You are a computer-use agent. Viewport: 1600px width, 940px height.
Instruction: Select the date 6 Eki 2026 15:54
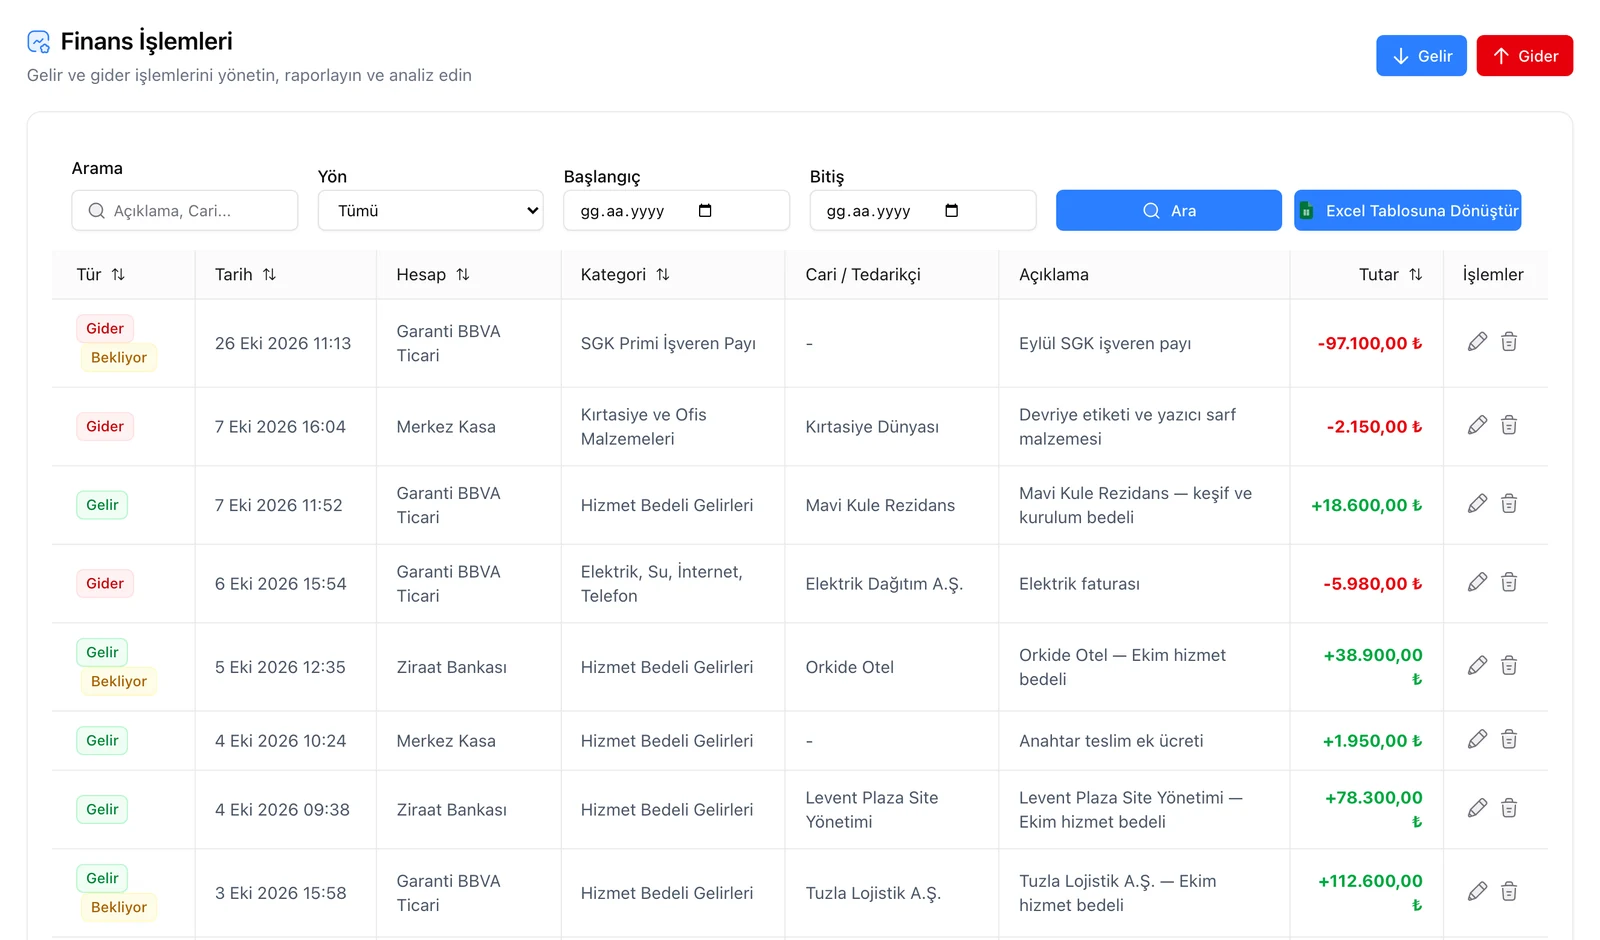[281, 584]
